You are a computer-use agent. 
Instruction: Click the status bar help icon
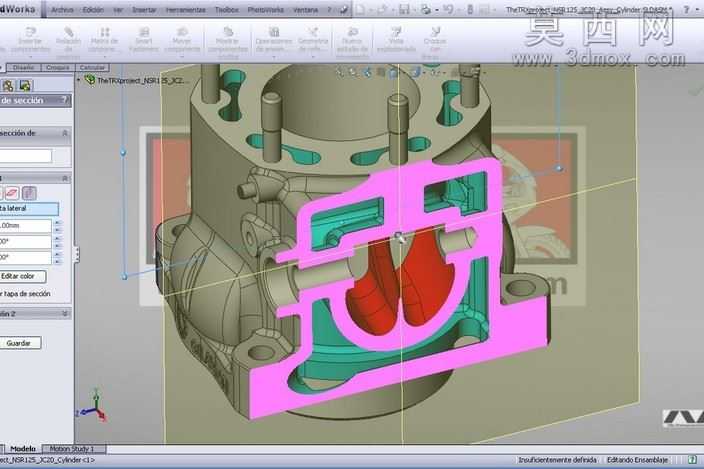[692, 460]
